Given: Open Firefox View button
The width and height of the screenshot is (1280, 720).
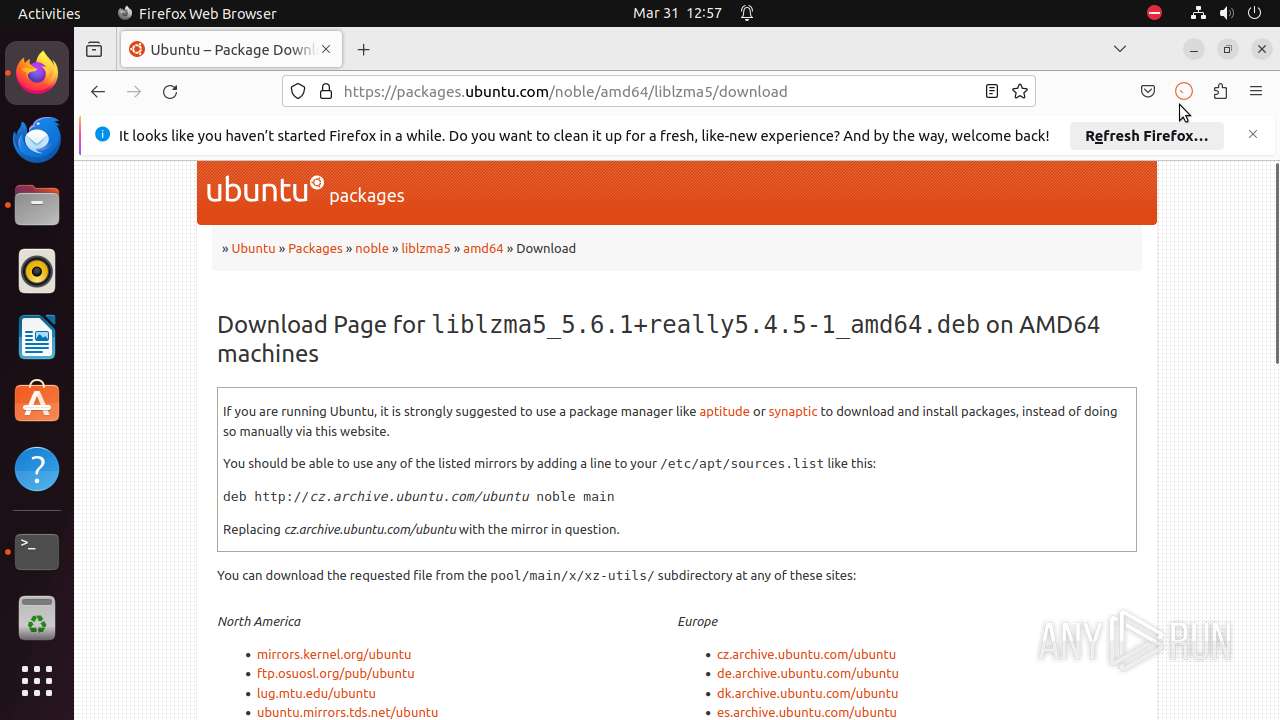Looking at the screenshot, I should 94,49.
